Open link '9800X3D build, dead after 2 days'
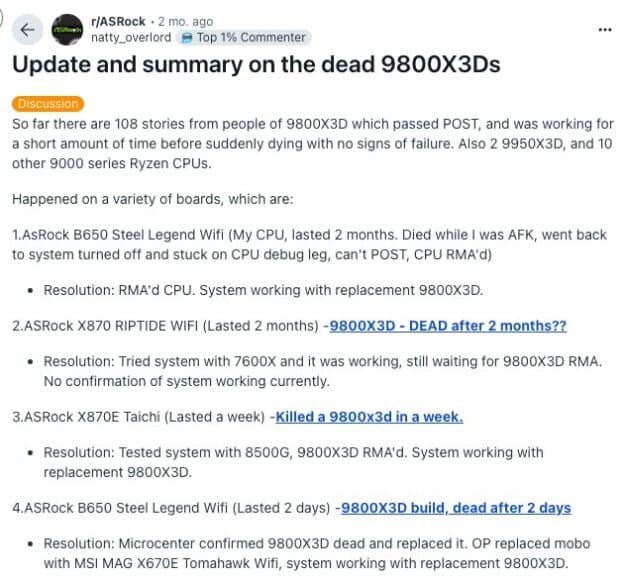This screenshot has width=624, height=580. click(x=456, y=508)
